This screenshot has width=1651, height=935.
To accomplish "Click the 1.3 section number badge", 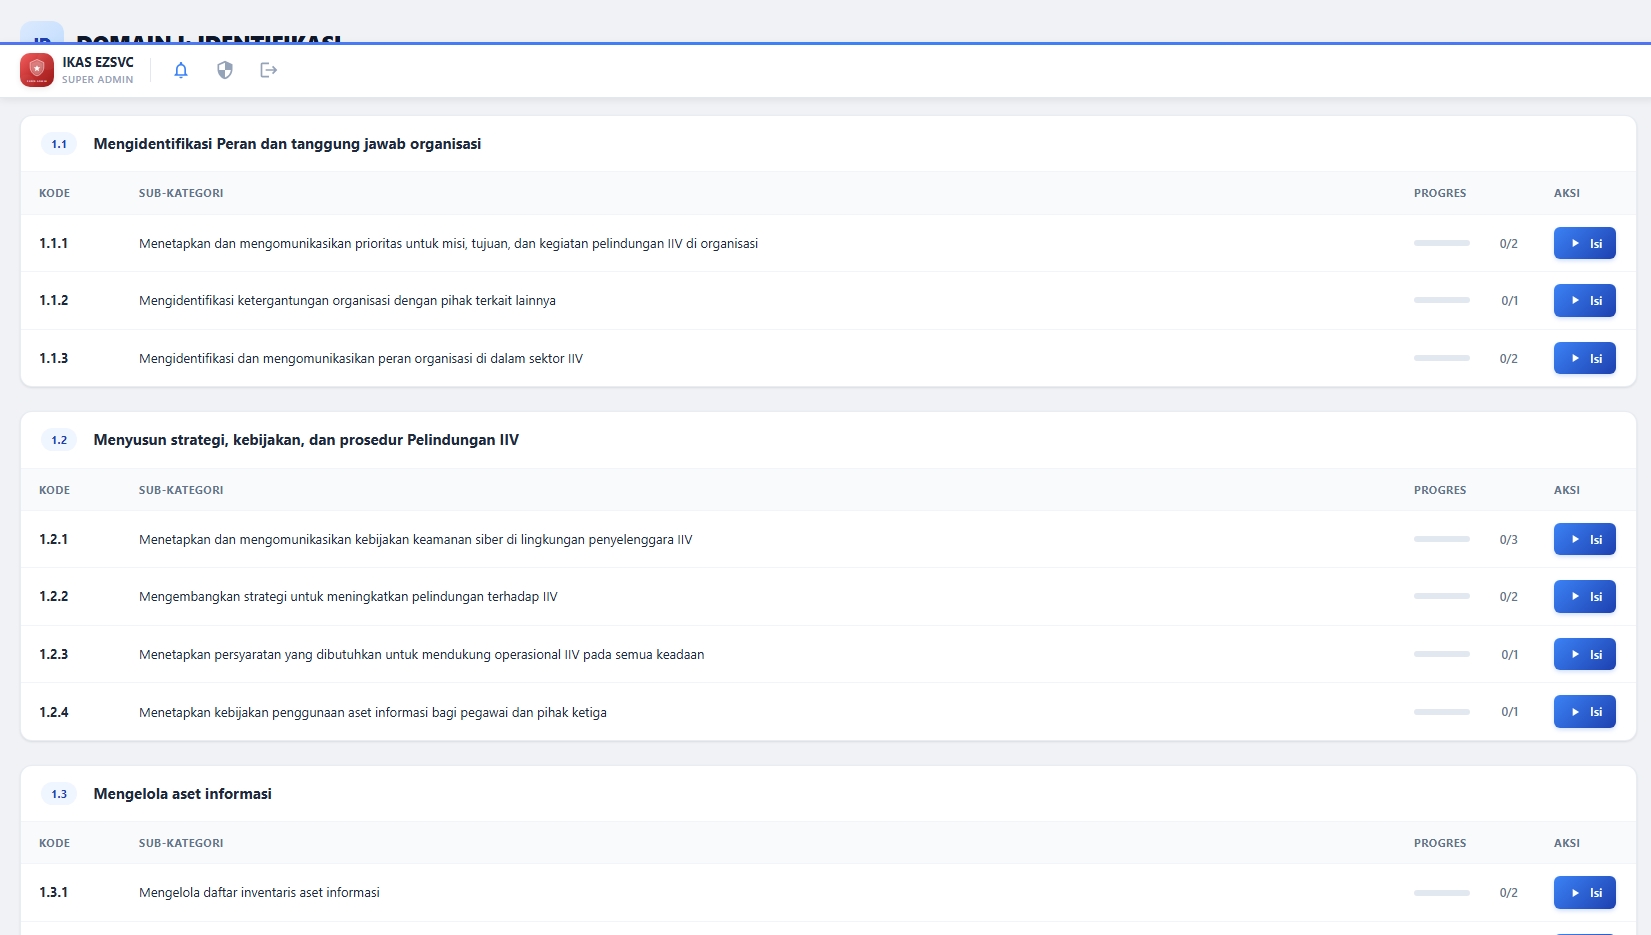I will tap(59, 793).
